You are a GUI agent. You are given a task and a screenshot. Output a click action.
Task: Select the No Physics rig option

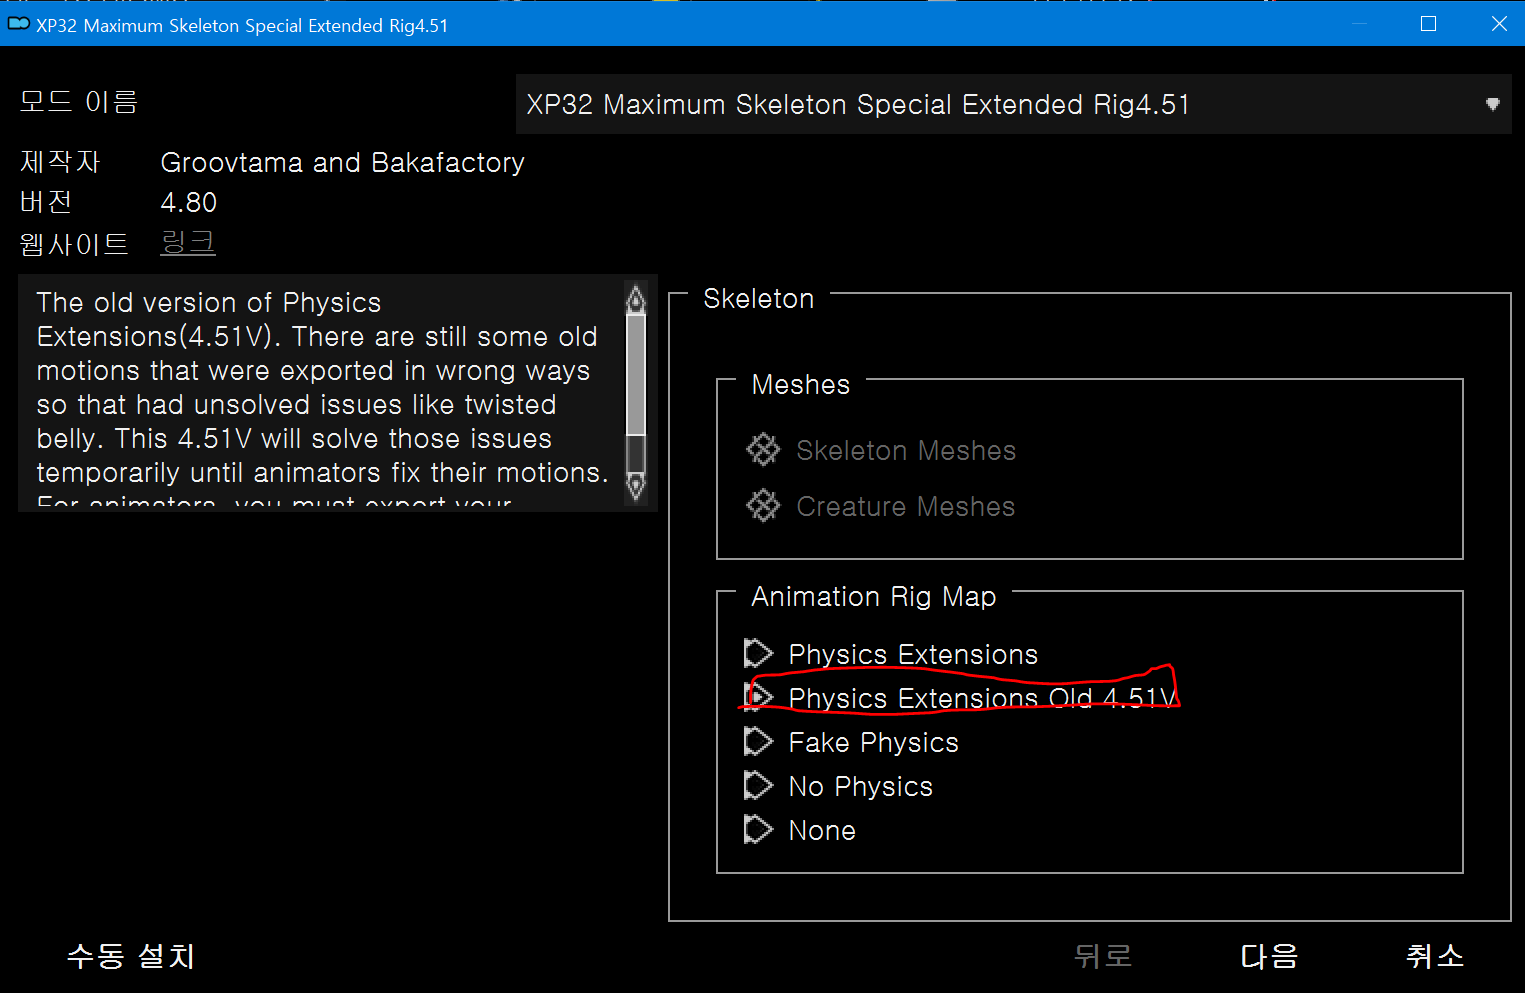[x=860, y=785]
